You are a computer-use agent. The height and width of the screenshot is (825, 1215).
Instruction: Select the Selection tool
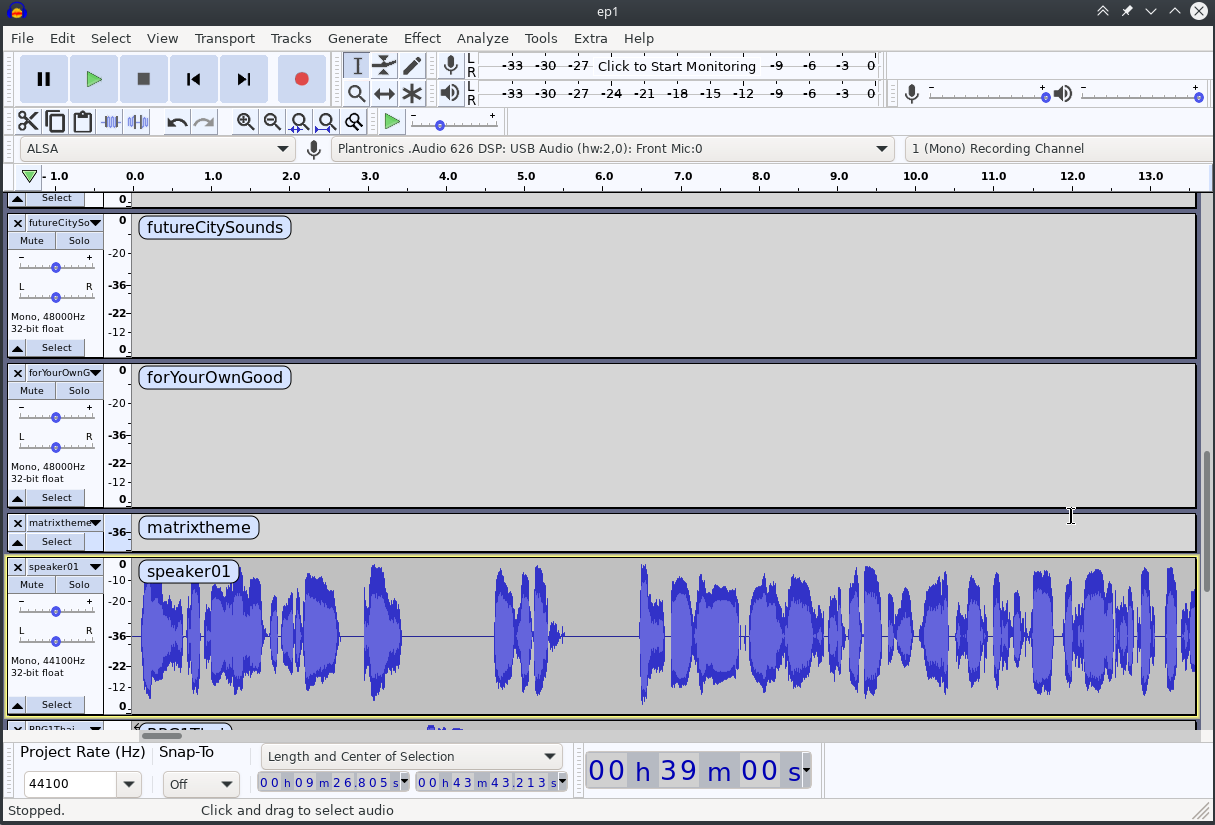[x=356, y=65]
